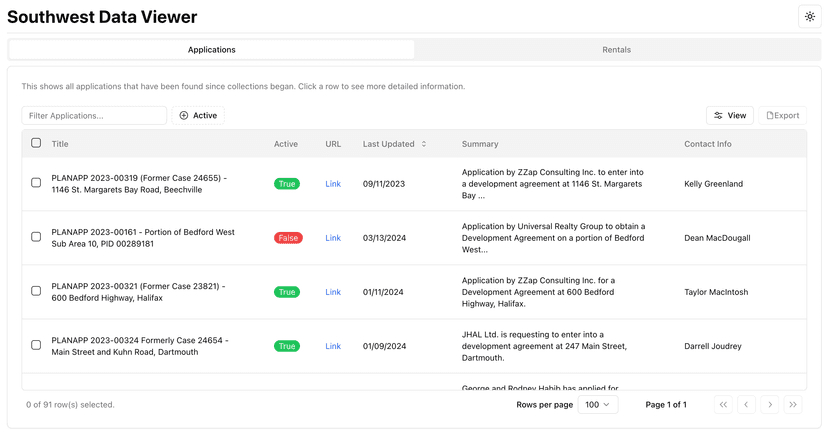Screen dimensions: 828x432
Task: Open PLANAPP 2023-00321 600 Bedford Highway title
Action: 138,292
